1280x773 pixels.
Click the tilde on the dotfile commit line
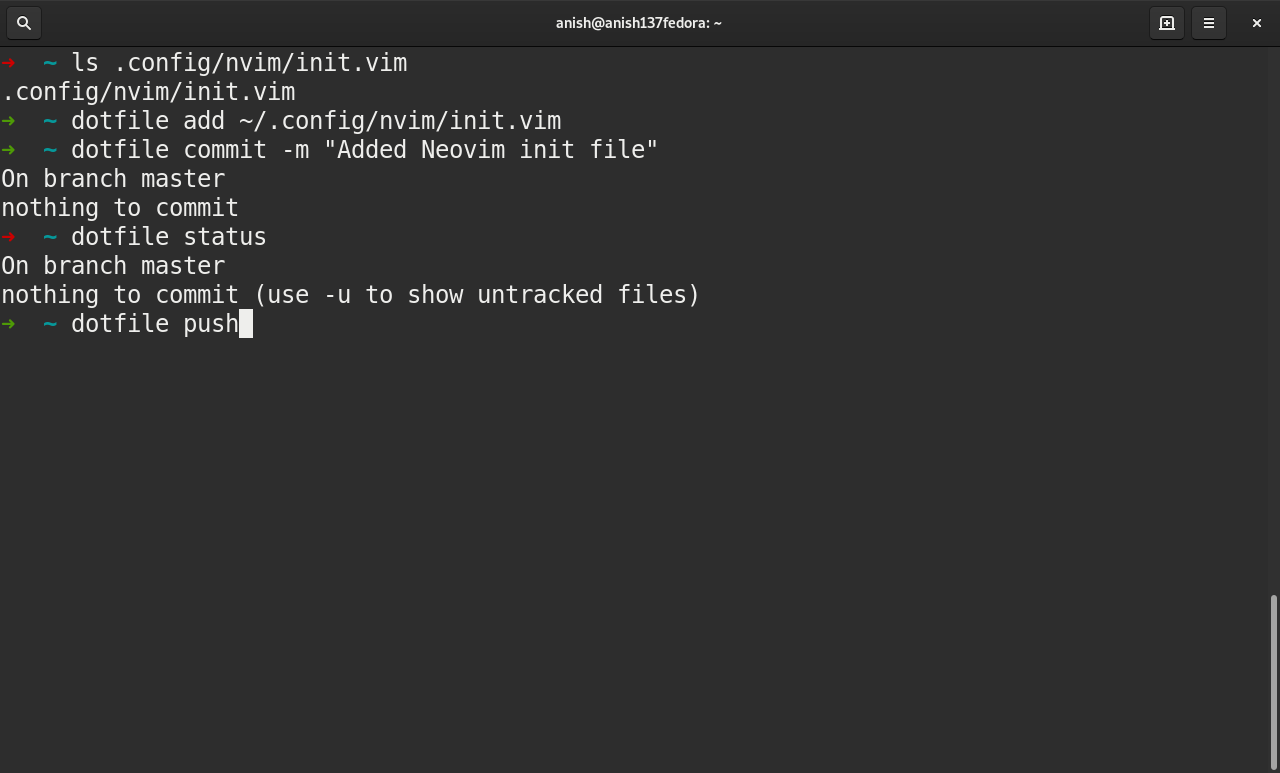[x=50, y=150]
